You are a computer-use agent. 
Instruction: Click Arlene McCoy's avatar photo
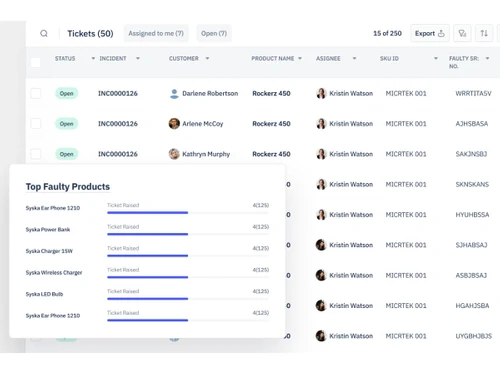[x=174, y=124]
